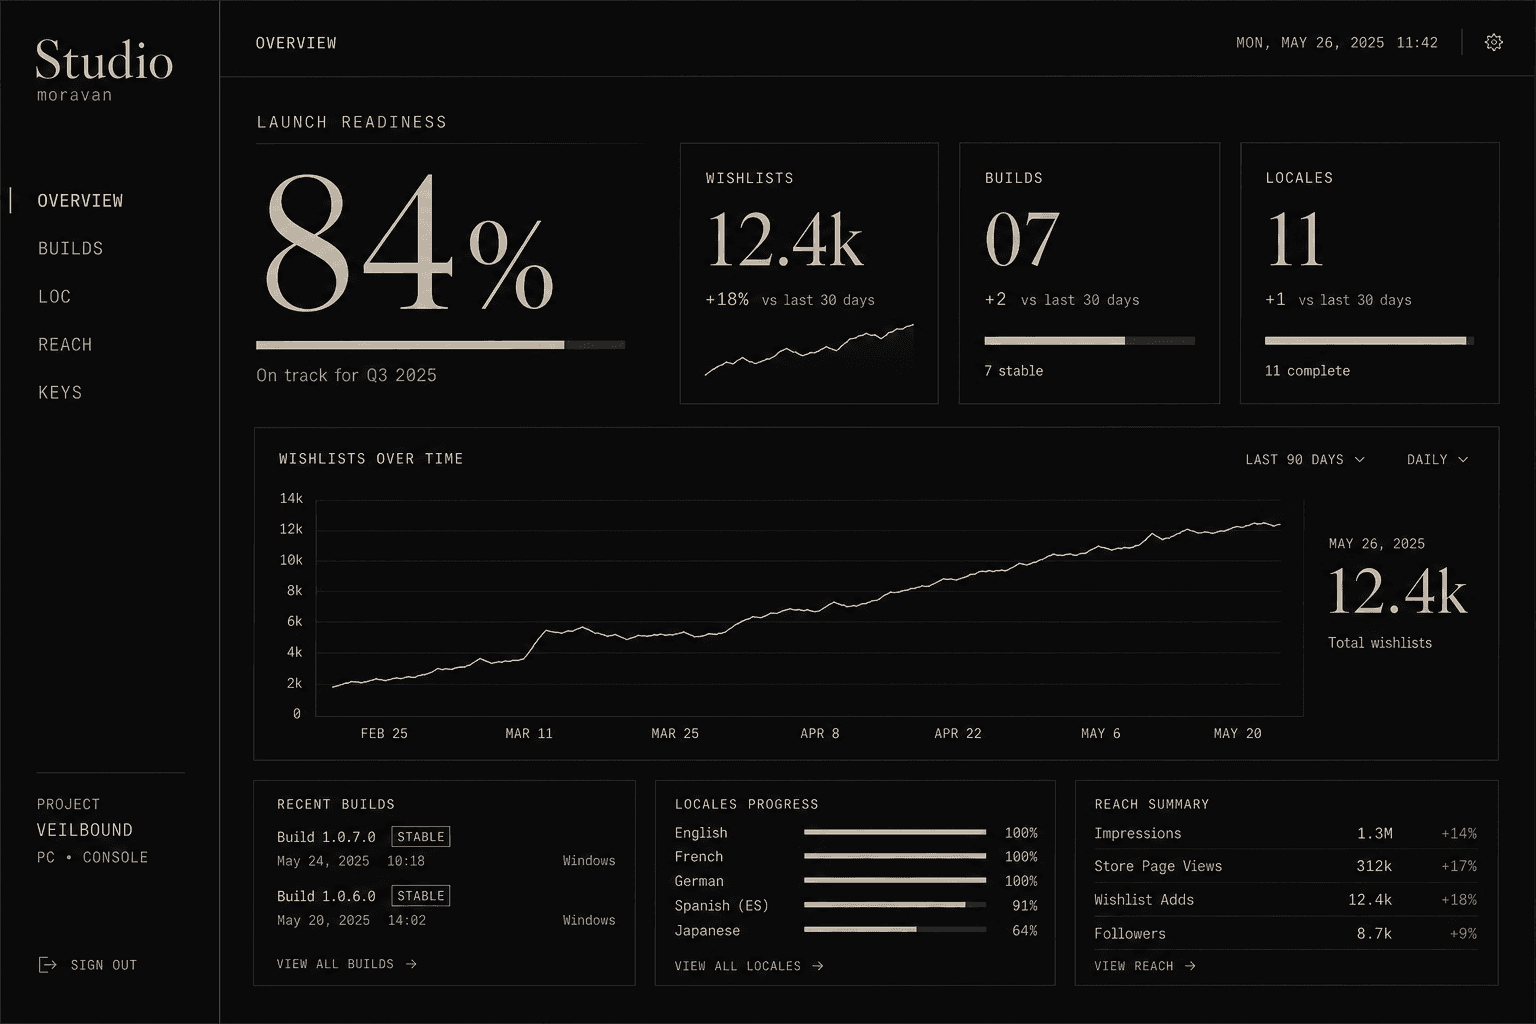Click the English locale label
The height and width of the screenshot is (1024, 1536).
pos(701,833)
